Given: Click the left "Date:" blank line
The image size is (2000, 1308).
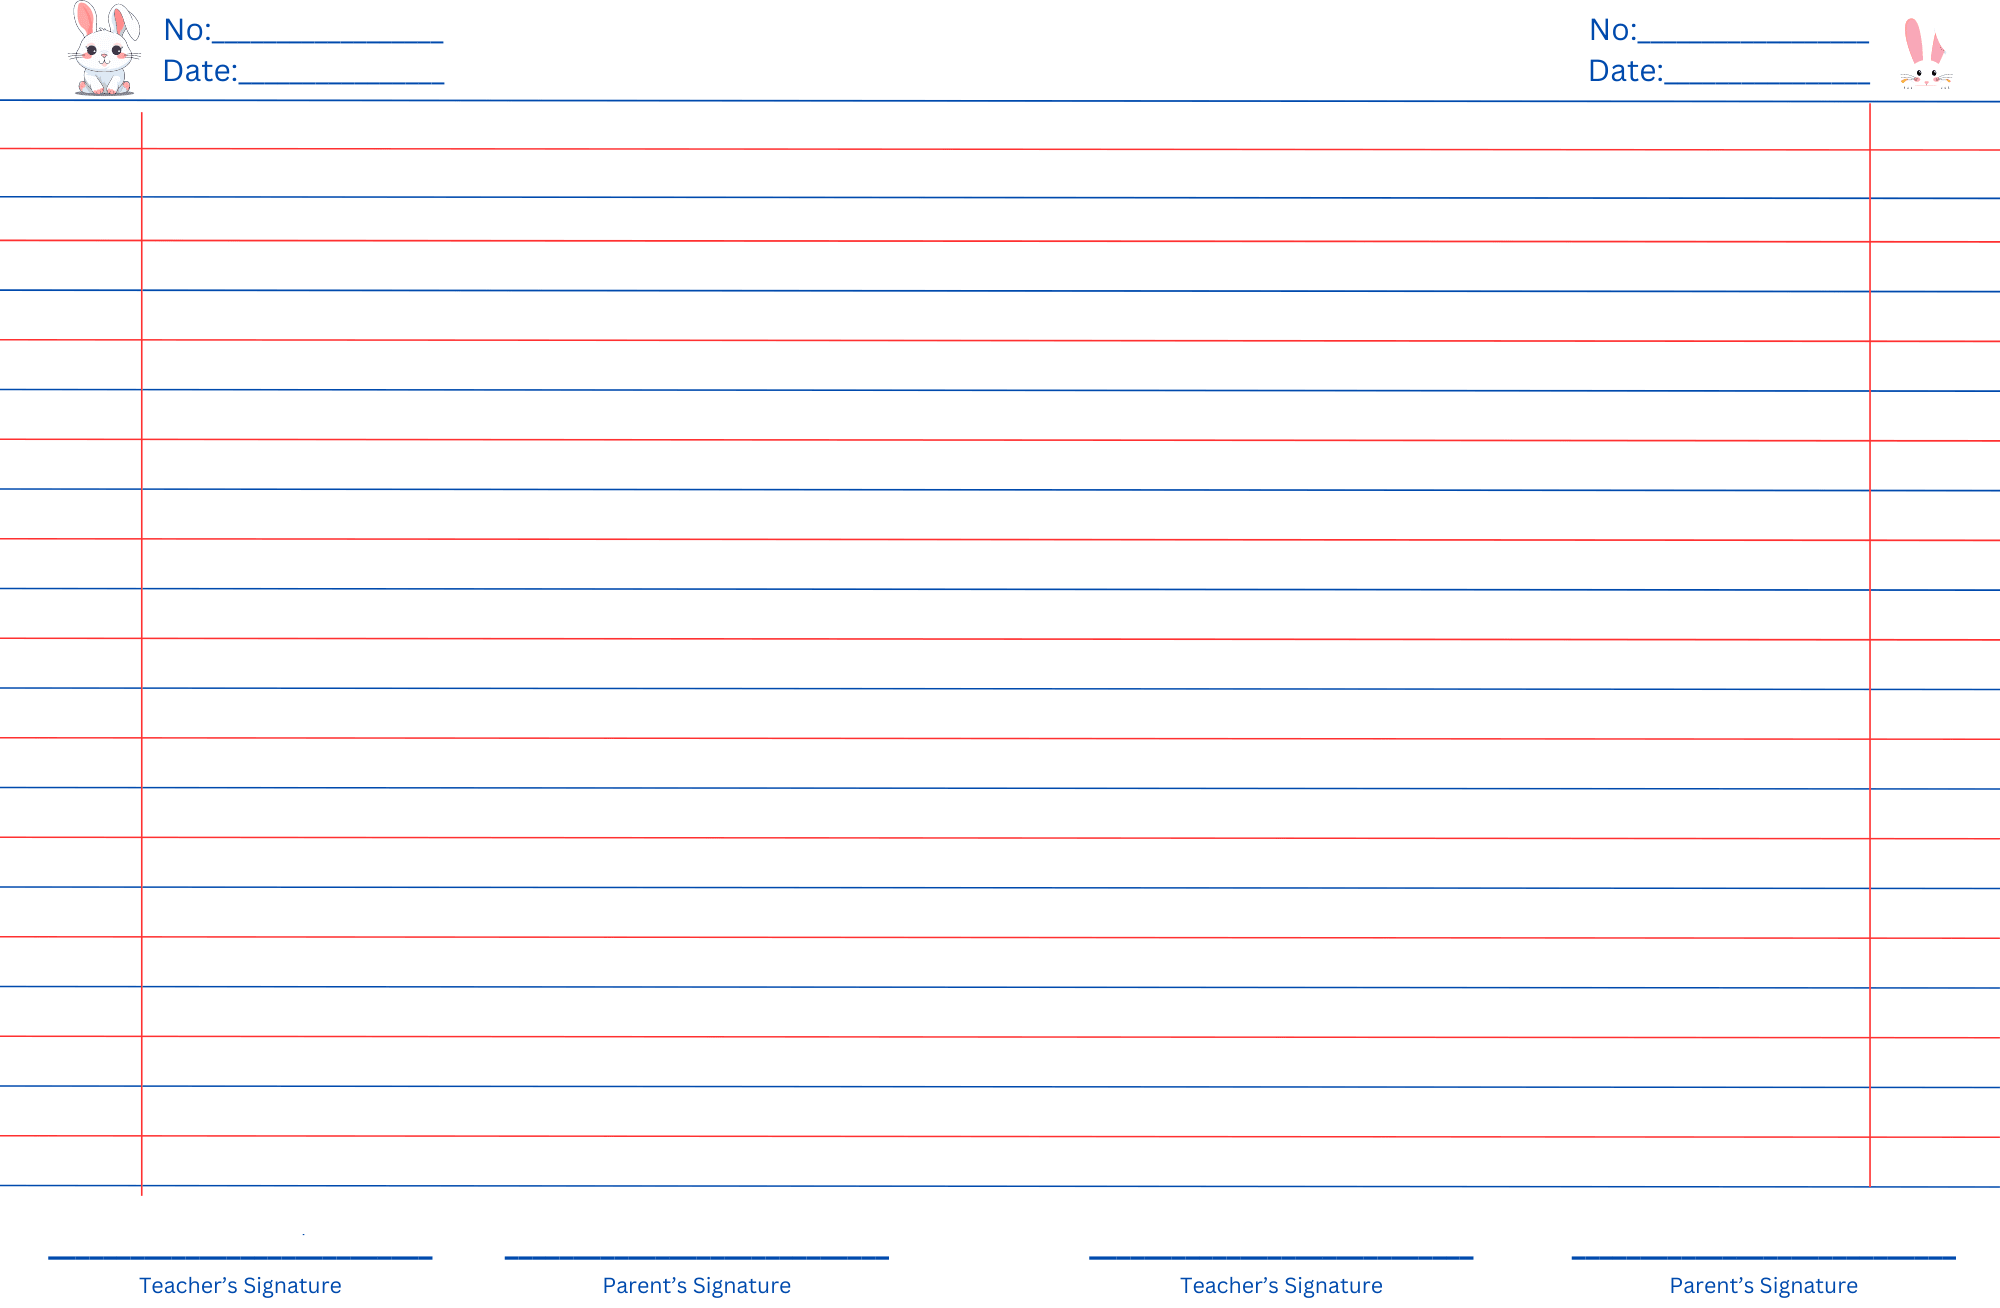Looking at the screenshot, I should (341, 82).
